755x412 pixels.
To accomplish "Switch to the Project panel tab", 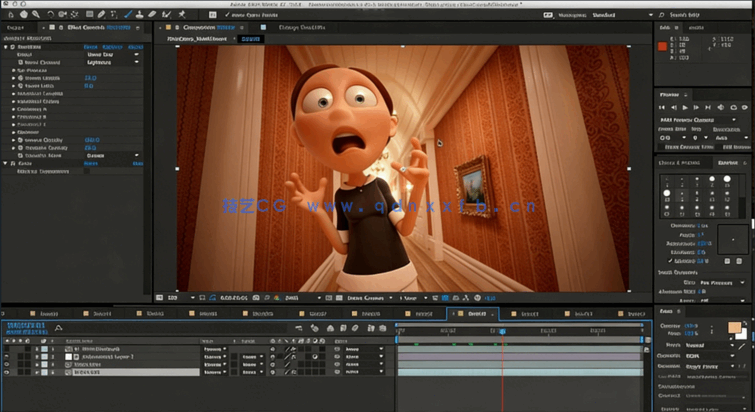I will point(16,29).
